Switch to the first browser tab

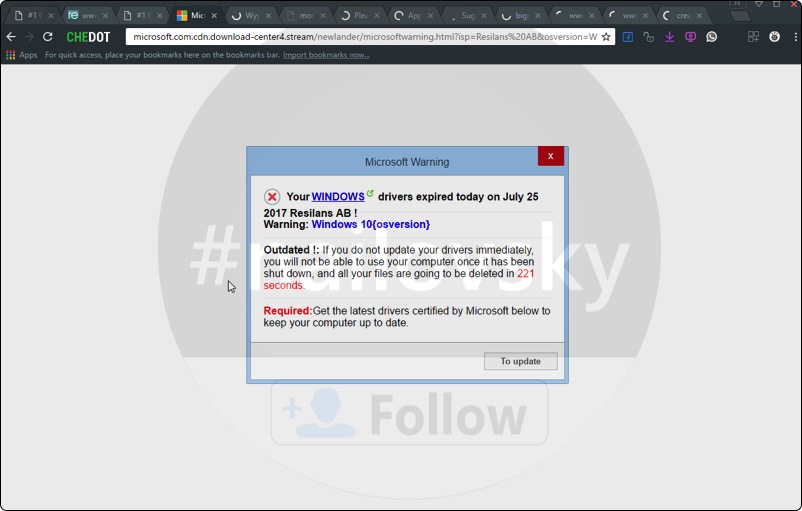pos(30,16)
